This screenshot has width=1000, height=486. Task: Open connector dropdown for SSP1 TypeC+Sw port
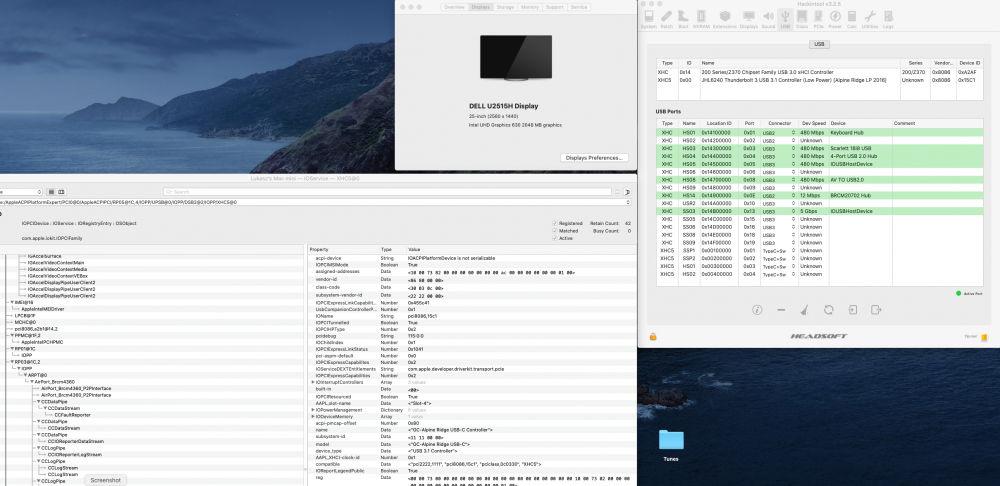(x=778, y=251)
